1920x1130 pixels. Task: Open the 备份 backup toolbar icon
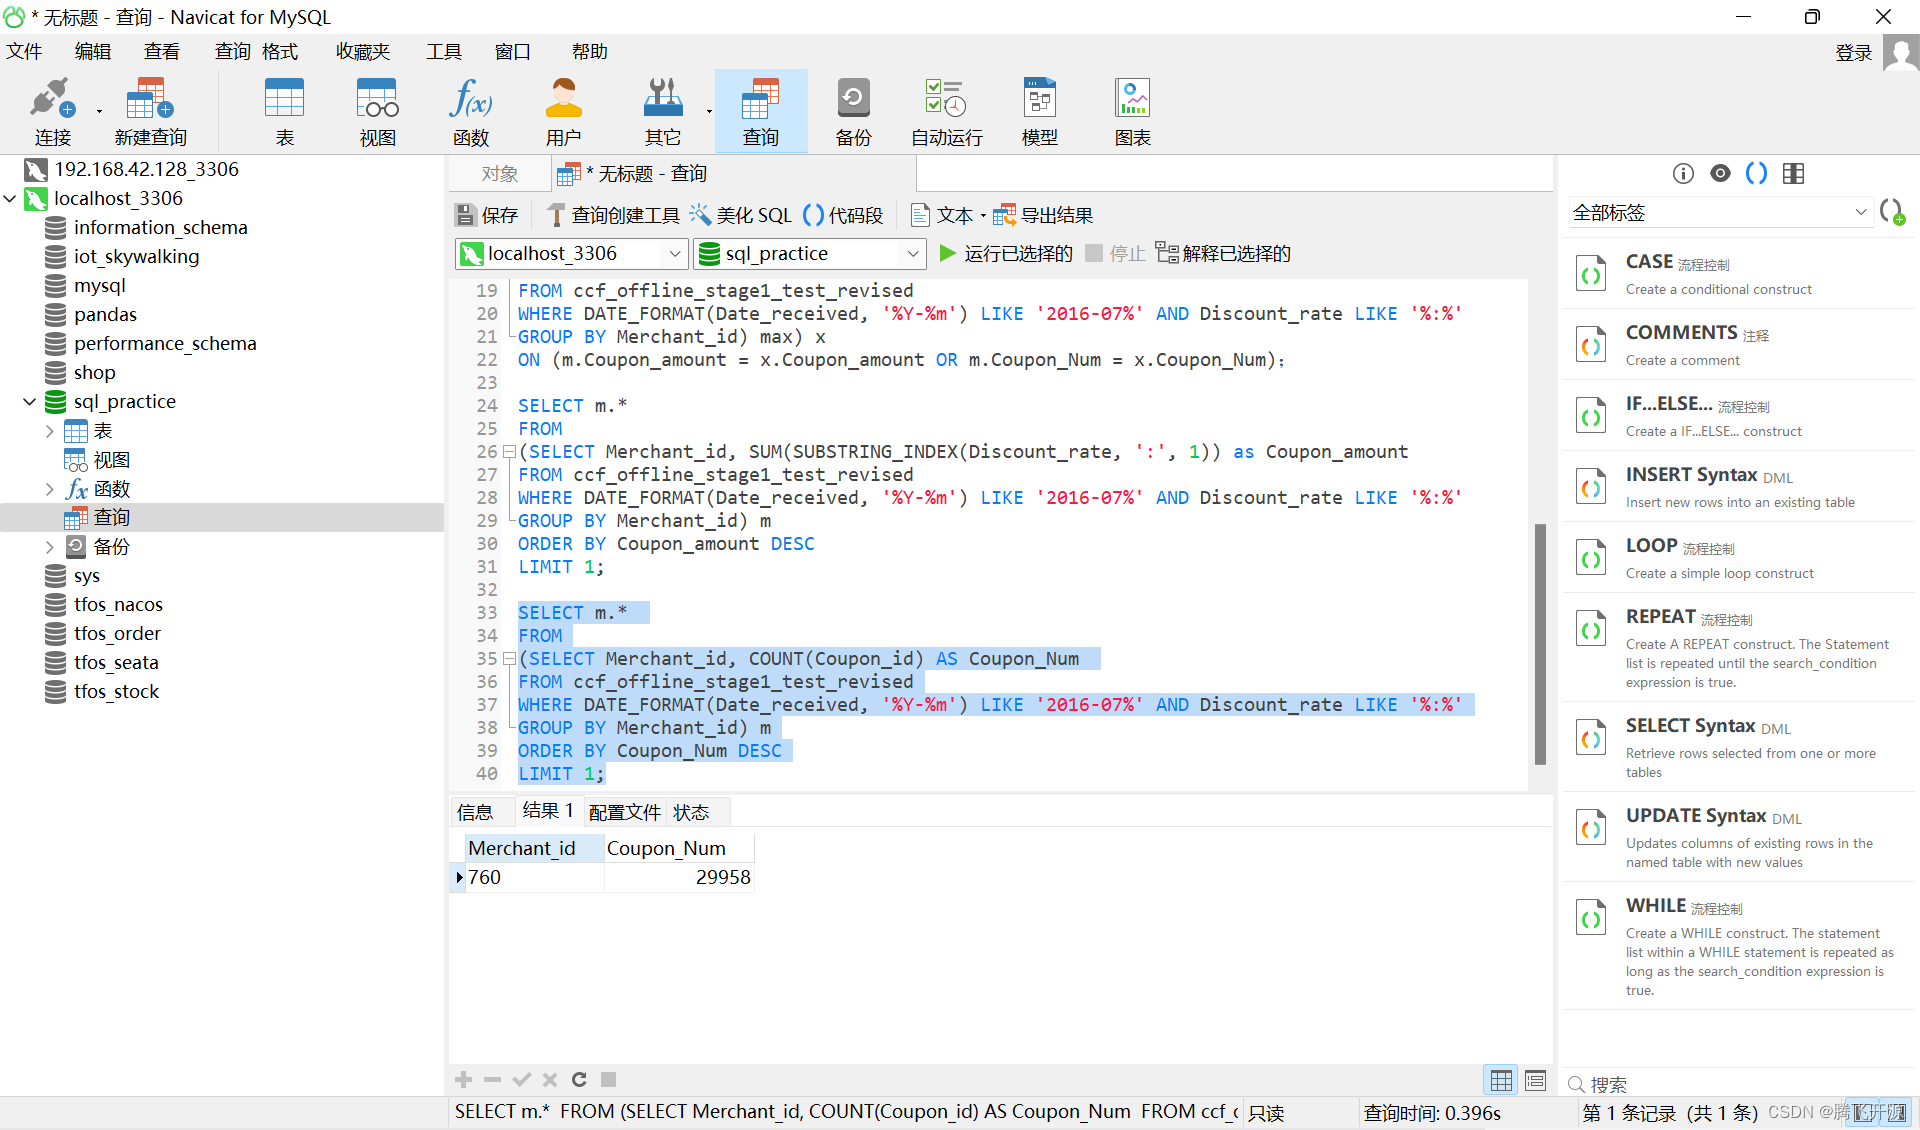[853, 111]
